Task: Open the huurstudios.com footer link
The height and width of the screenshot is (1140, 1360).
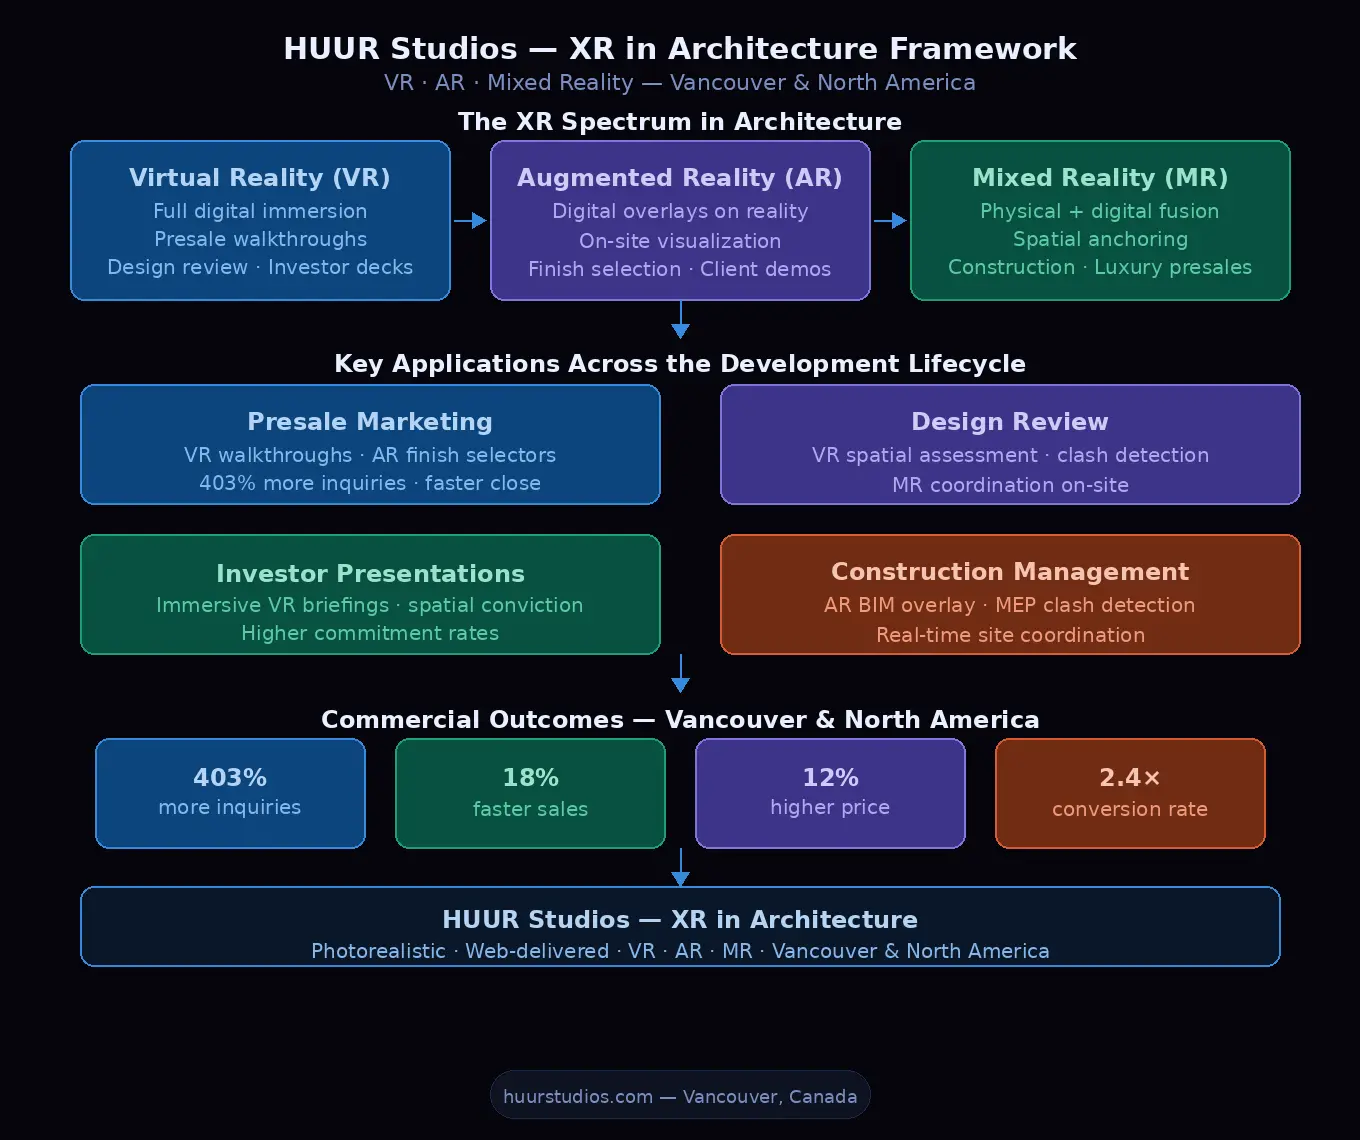Action: [x=680, y=1096]
